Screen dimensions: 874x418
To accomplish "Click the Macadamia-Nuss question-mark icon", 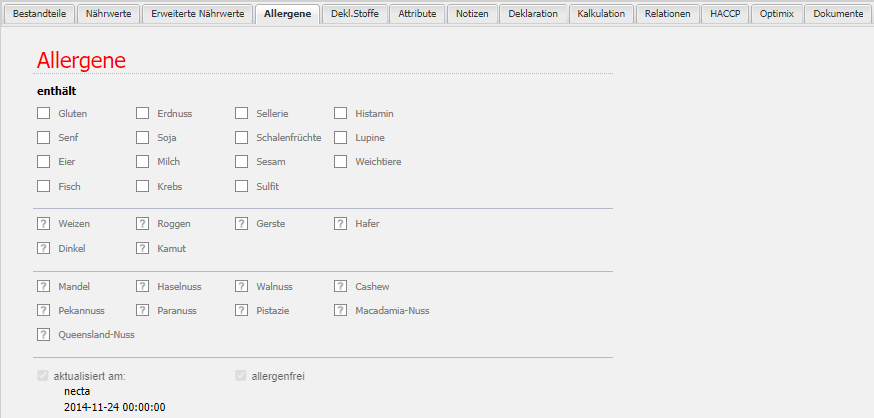I will click(x=340, y=310).
